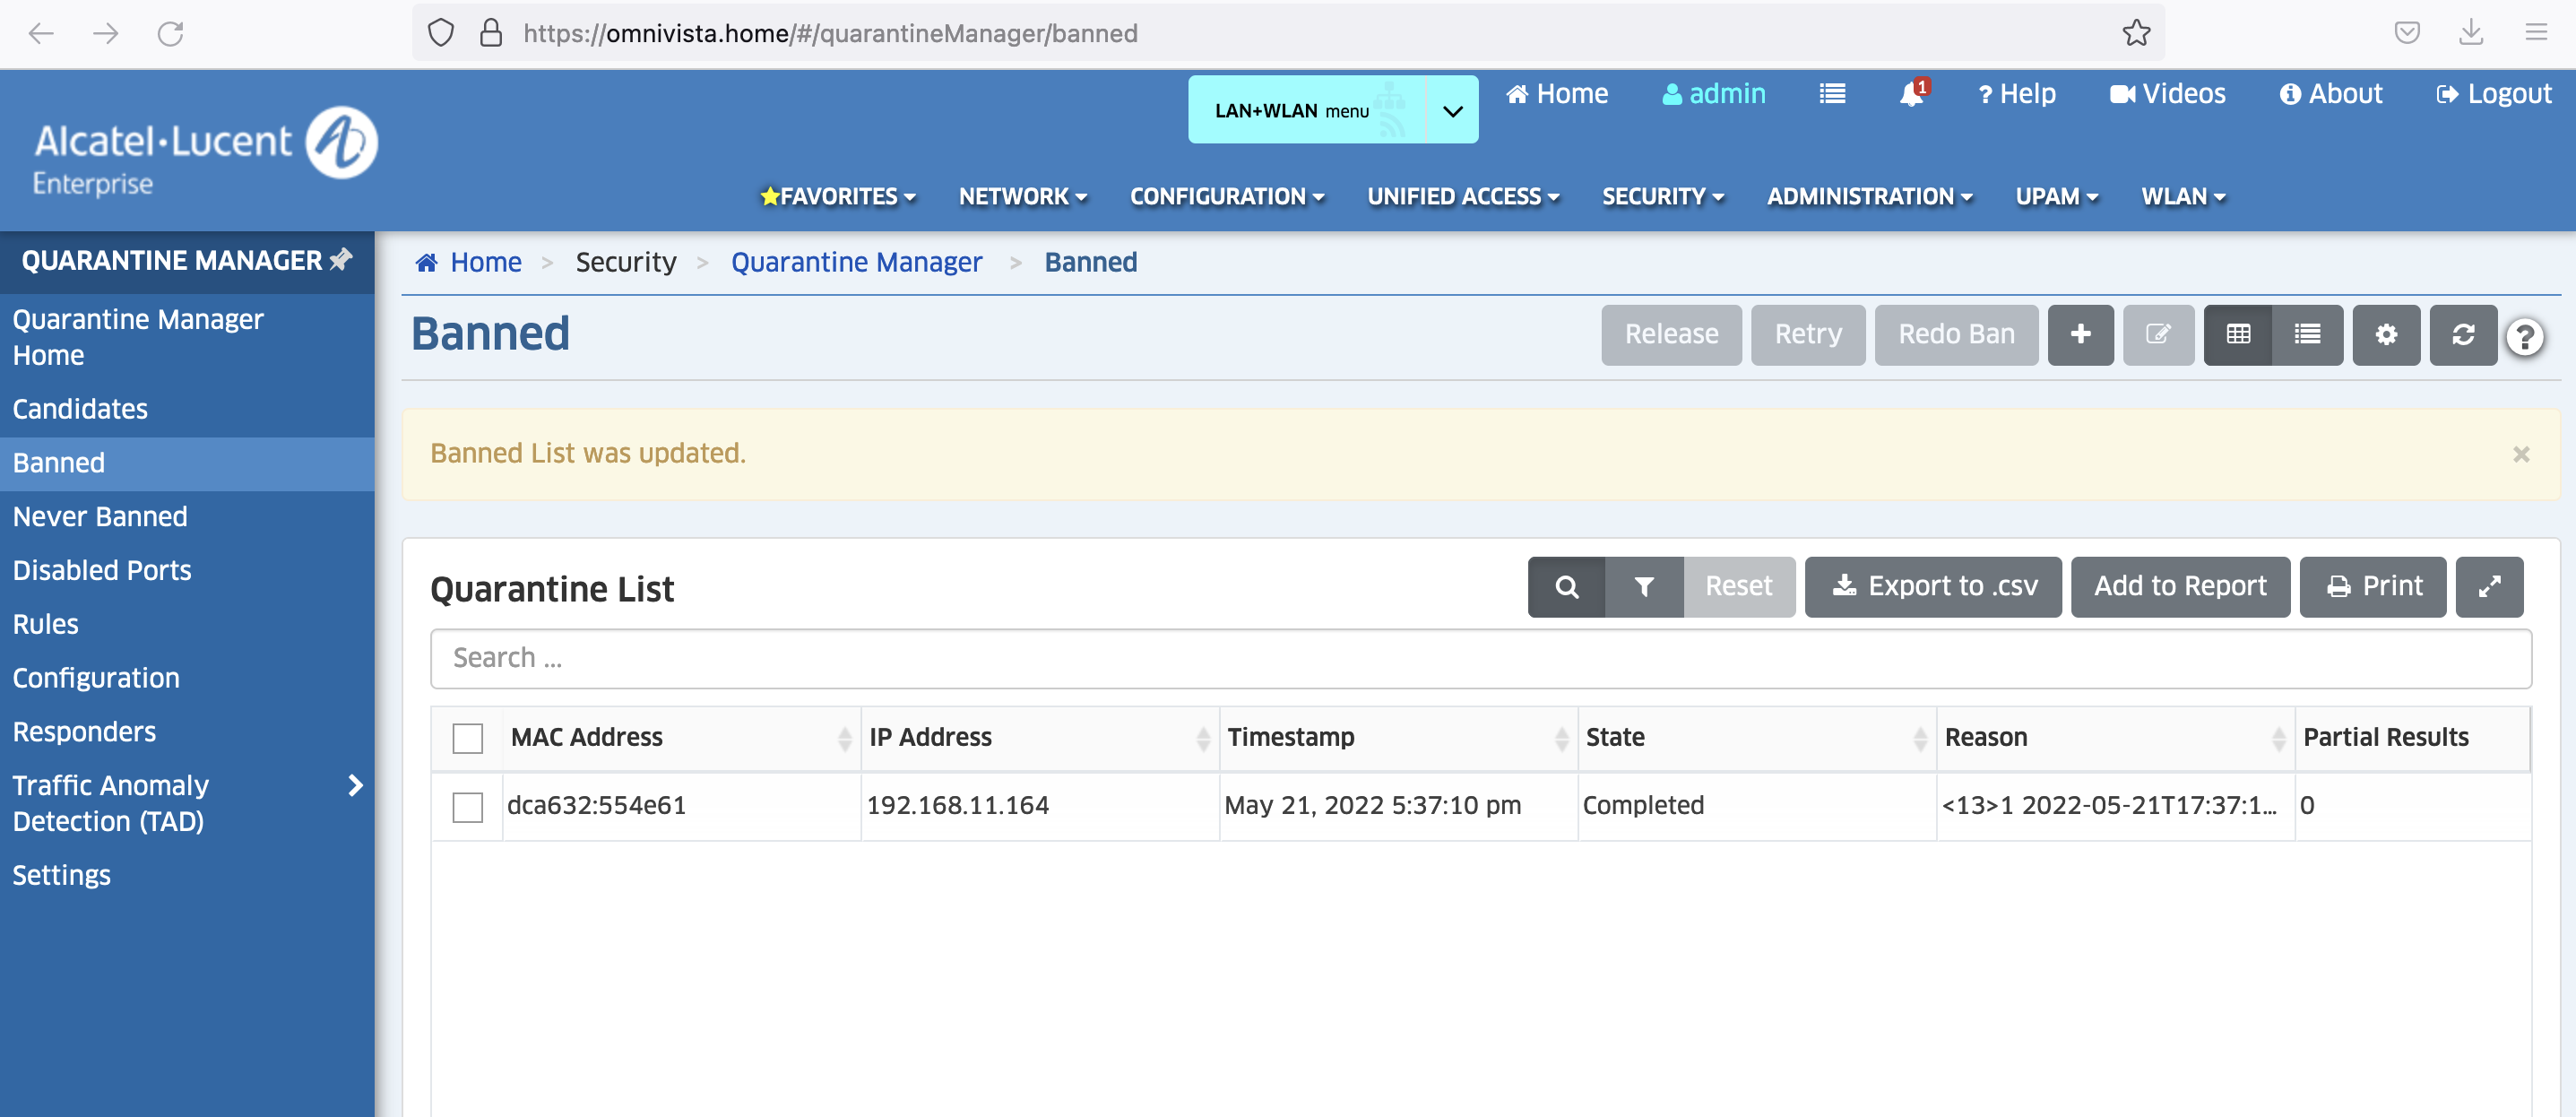This screenshot has width=2576, height=1117.
Task: Click the plus icon to add banned device
Action: [2080, 334]
